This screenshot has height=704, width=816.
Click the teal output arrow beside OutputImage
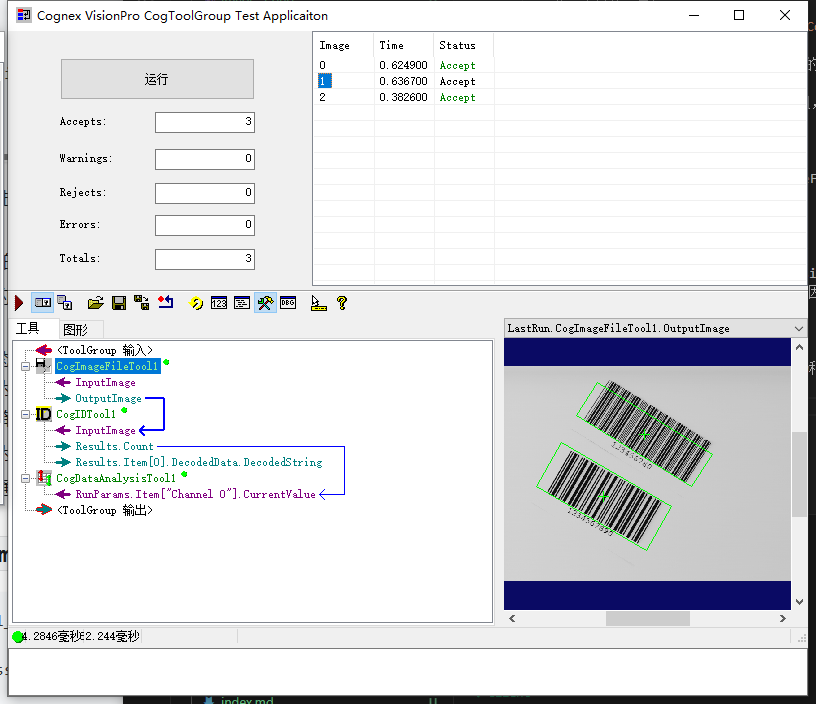point(63,399)
